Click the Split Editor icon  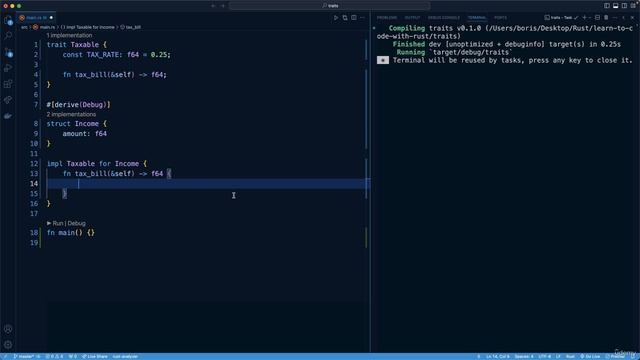coord(354,18)
